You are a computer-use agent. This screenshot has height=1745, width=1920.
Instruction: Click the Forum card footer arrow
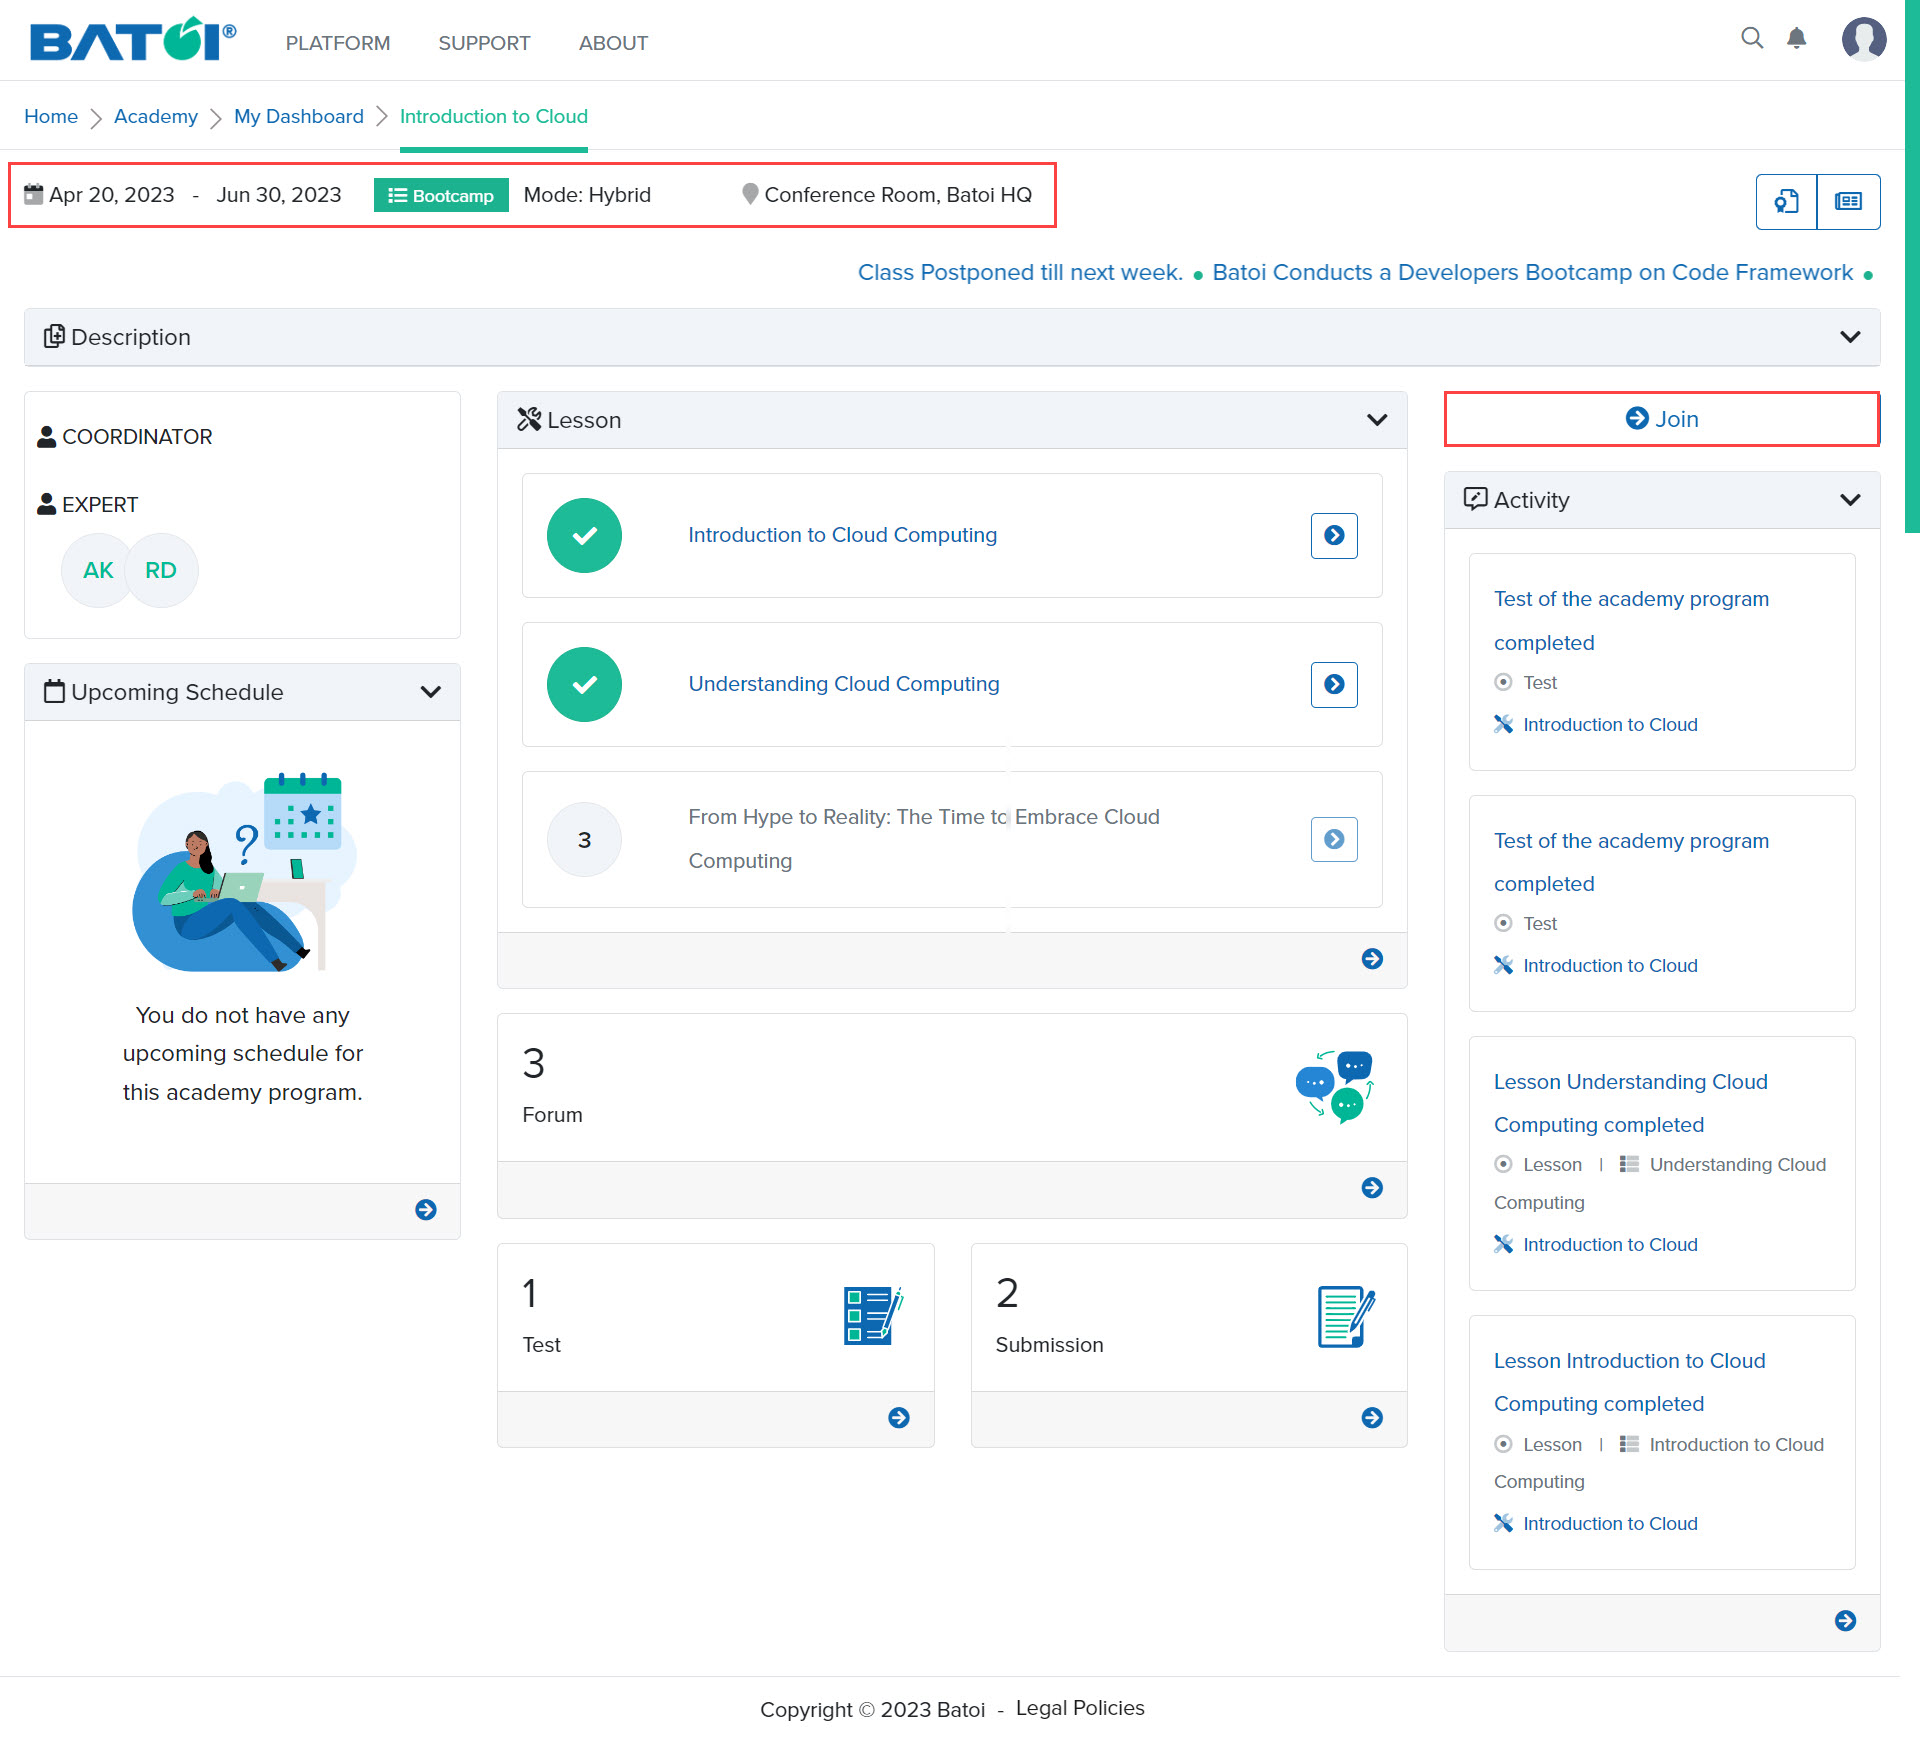[x=1372, y=1187]
